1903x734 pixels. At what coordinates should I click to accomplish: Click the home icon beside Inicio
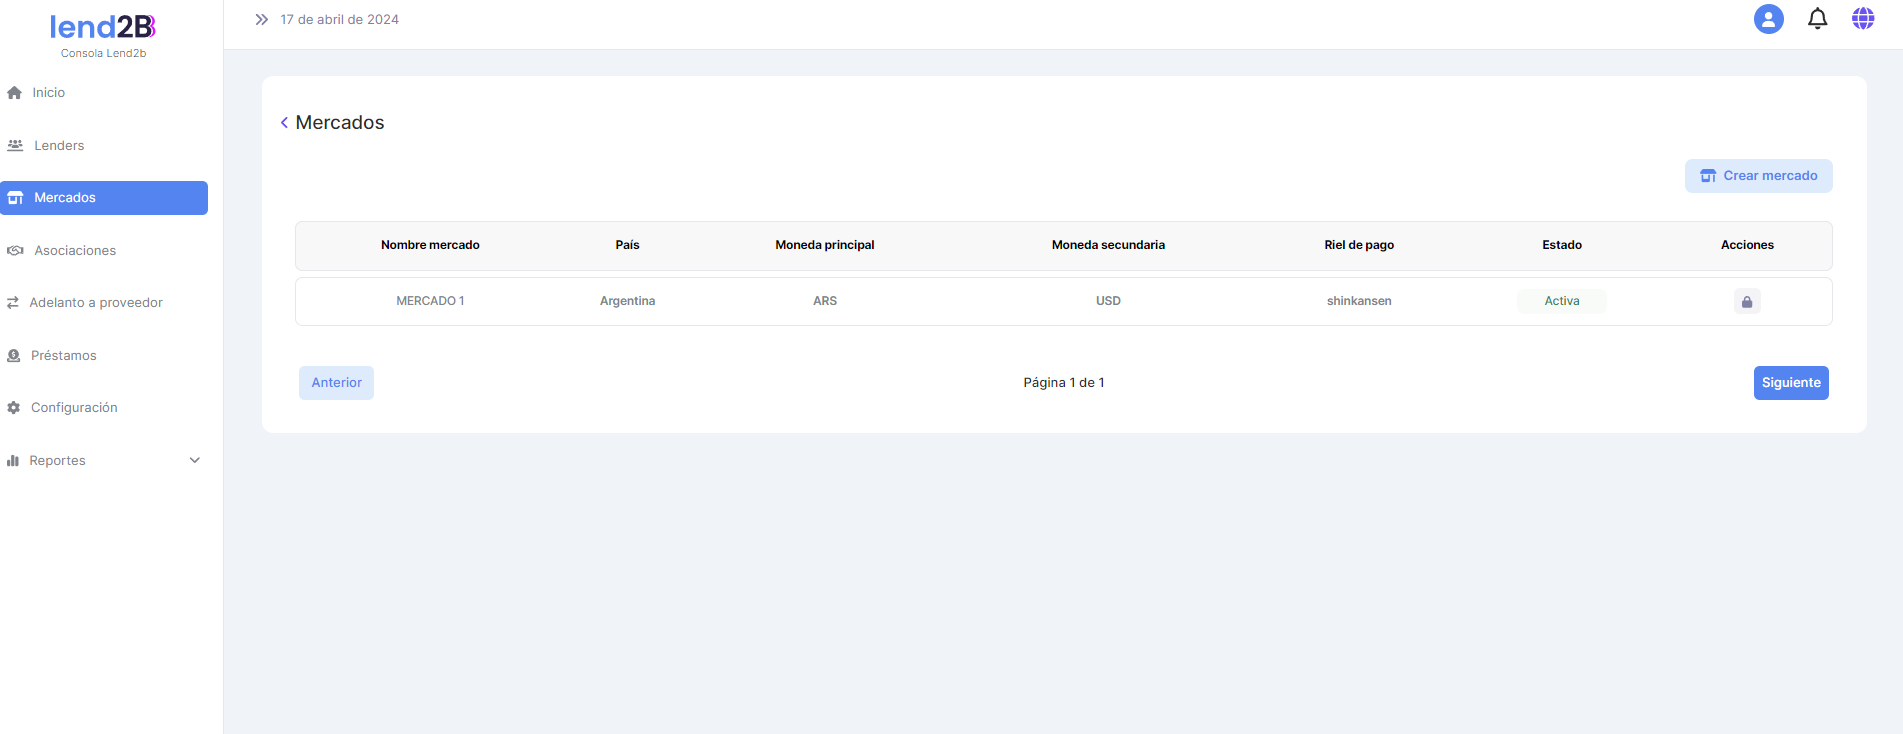15,93
